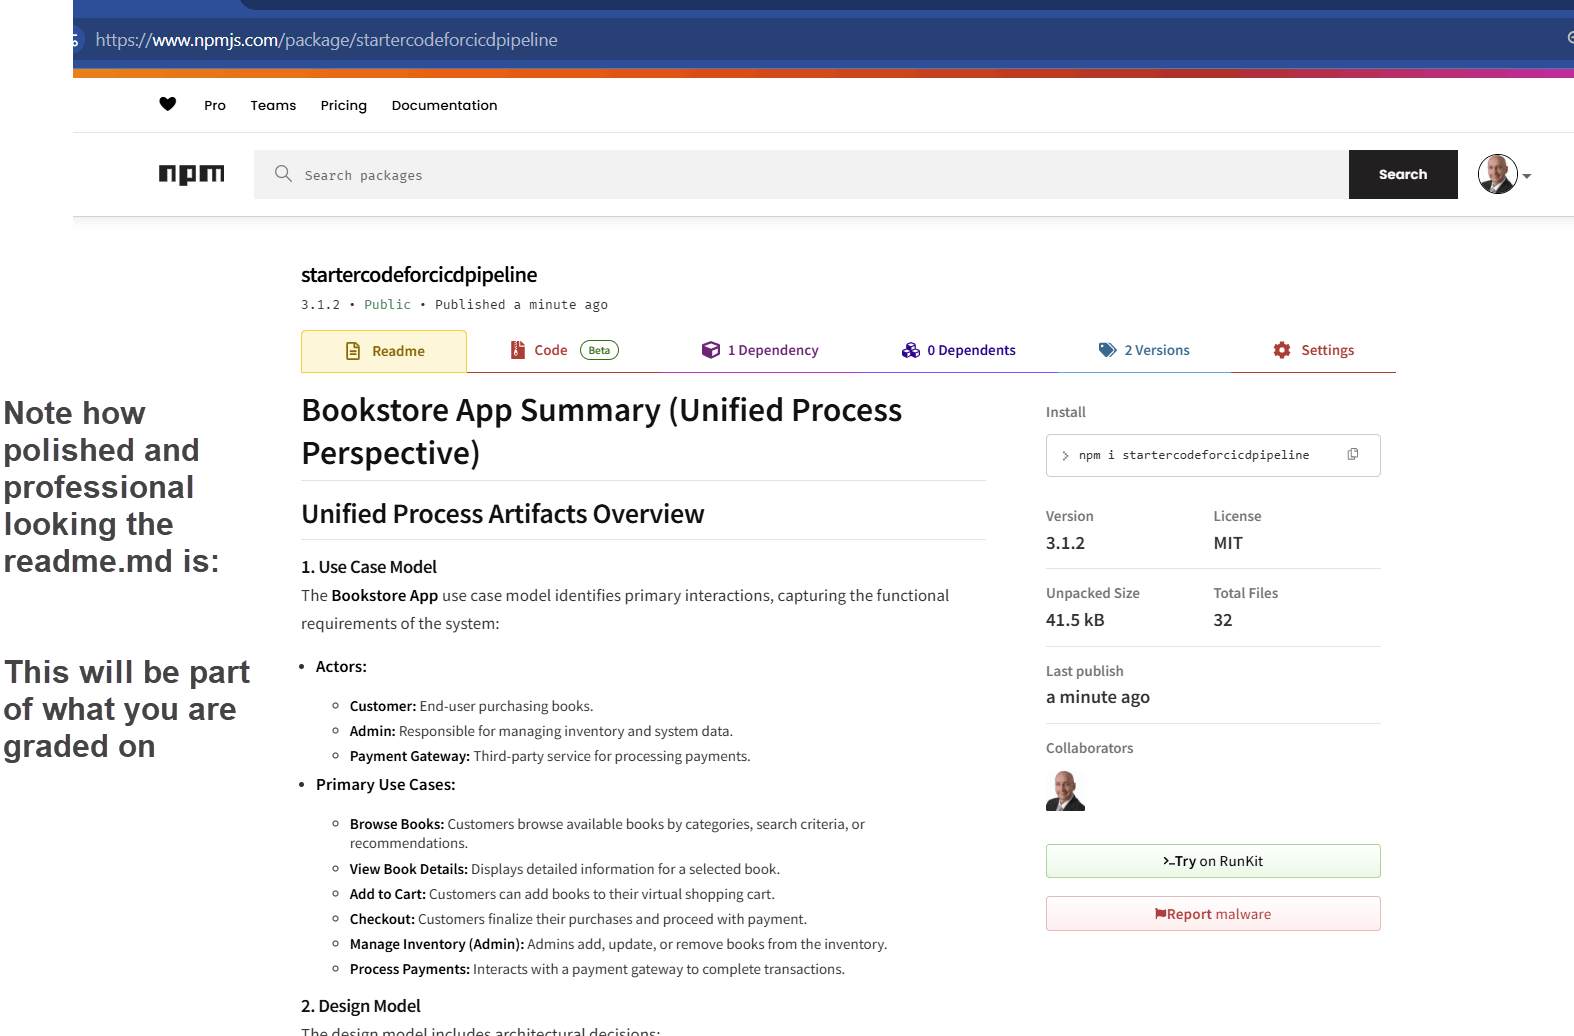The width and height of the screenshot is (1574, 1036).
Task: Focus the Search packages input field
Action: point(800,175)
